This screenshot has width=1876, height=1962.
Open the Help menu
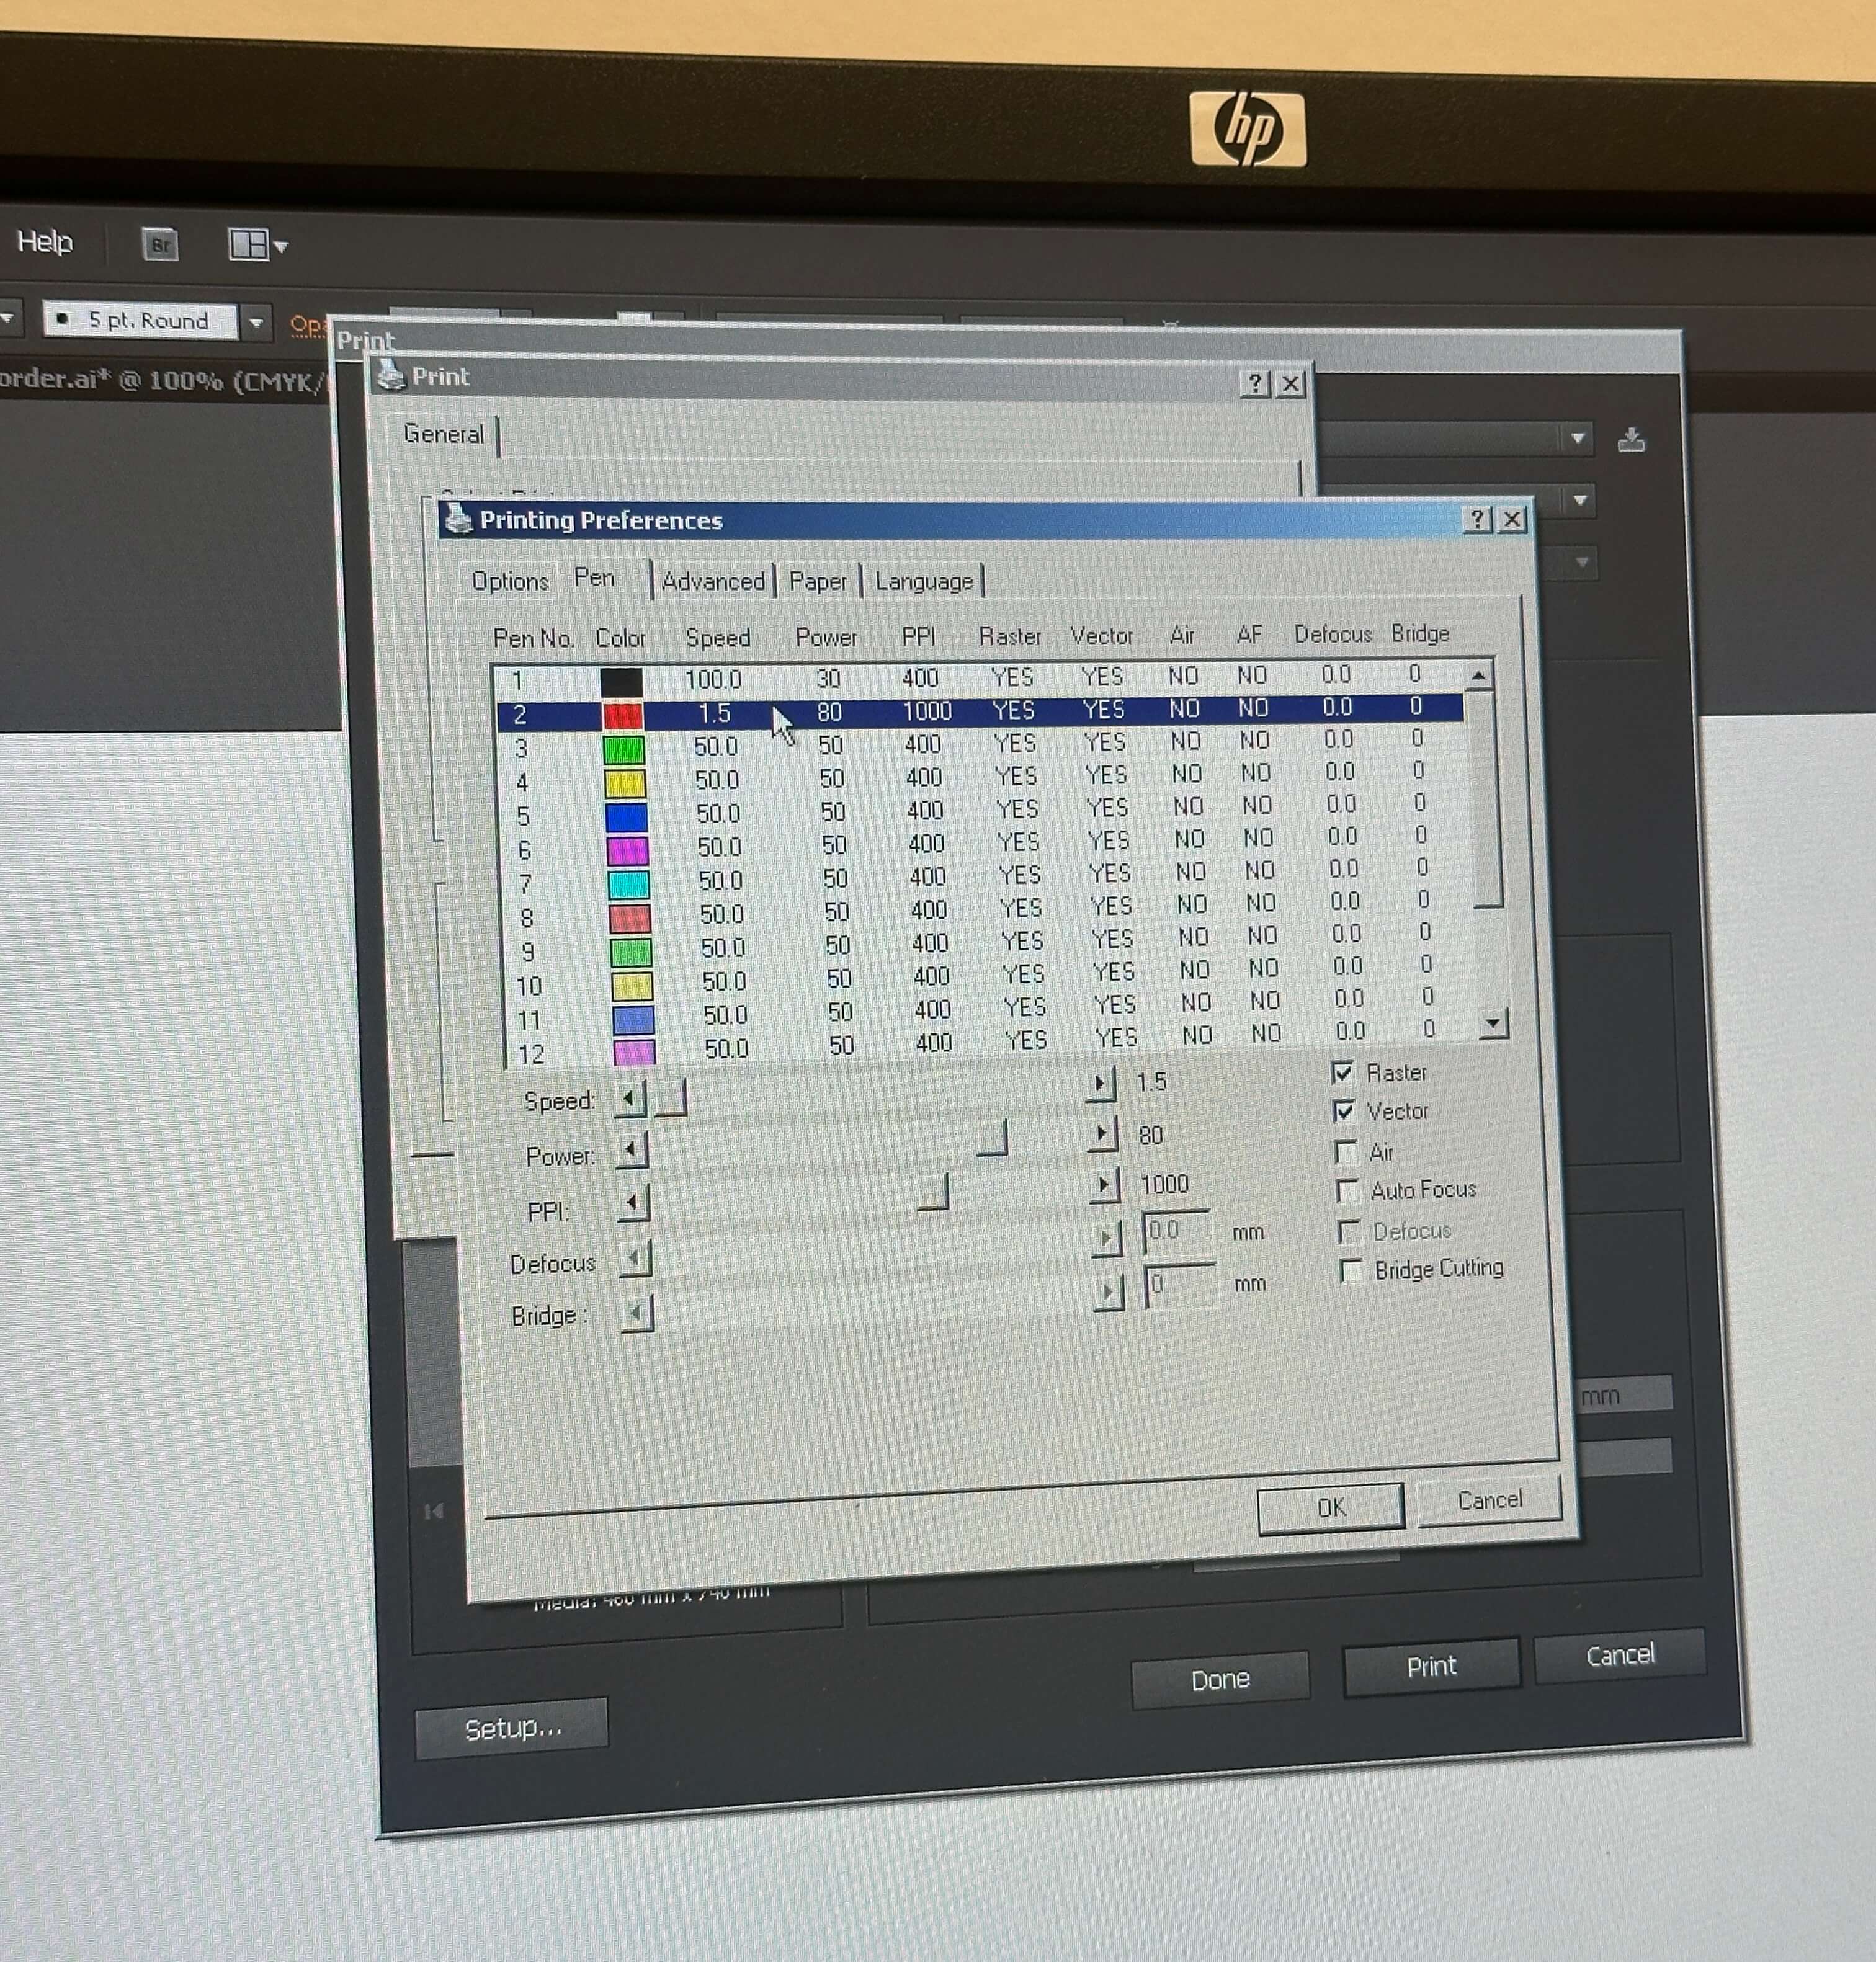click(x=45, y=241)
